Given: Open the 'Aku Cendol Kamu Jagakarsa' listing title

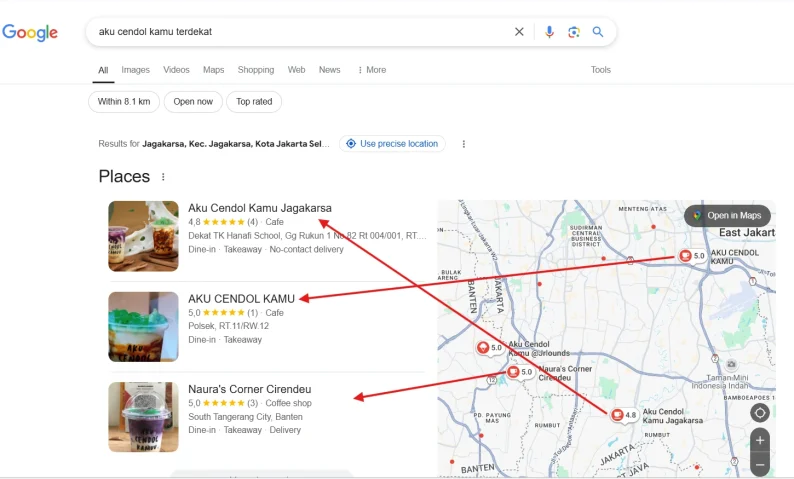Looking at the screenshot, I should [260, 208].
